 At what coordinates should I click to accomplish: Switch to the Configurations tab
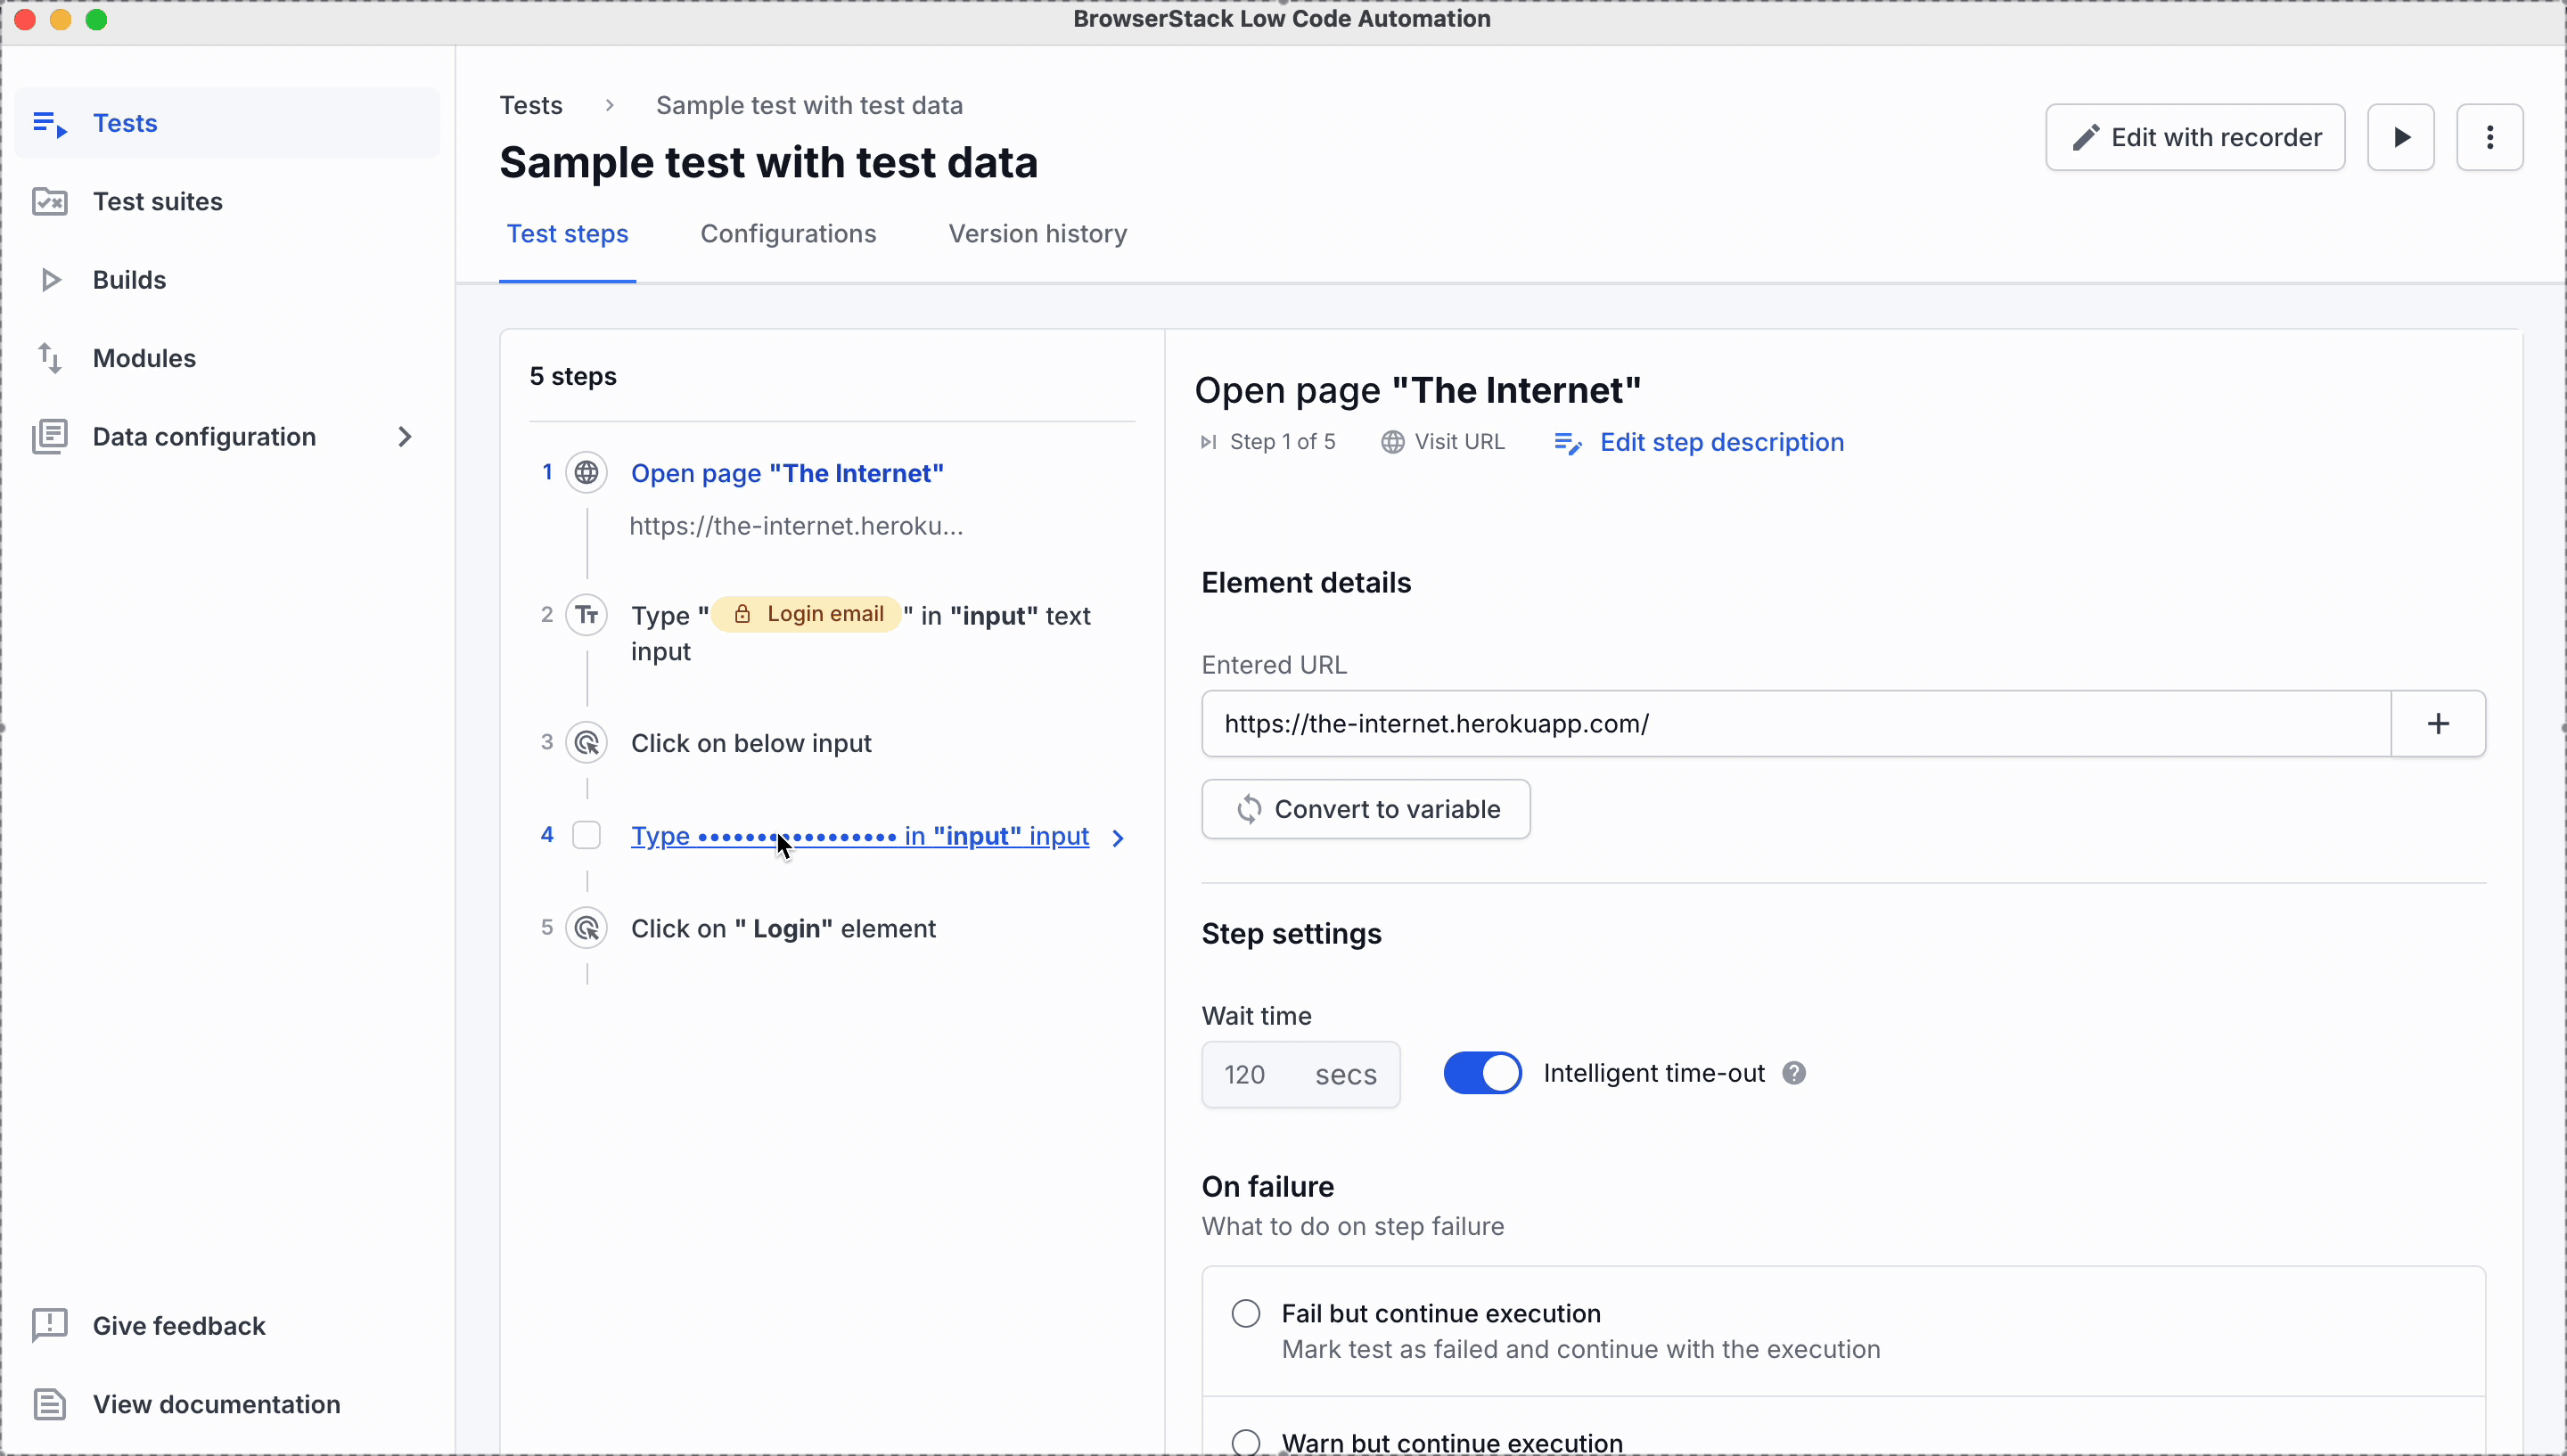(x=788, y=233)
